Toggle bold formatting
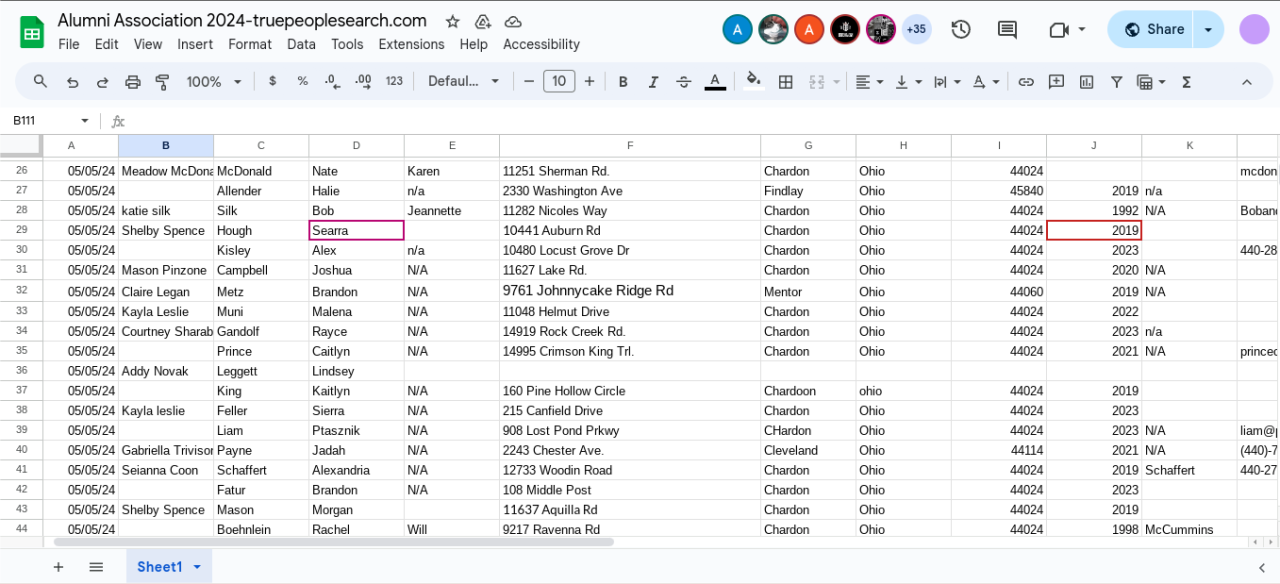This screenshot has width=1280, height=584. click(x=623, y=82)
